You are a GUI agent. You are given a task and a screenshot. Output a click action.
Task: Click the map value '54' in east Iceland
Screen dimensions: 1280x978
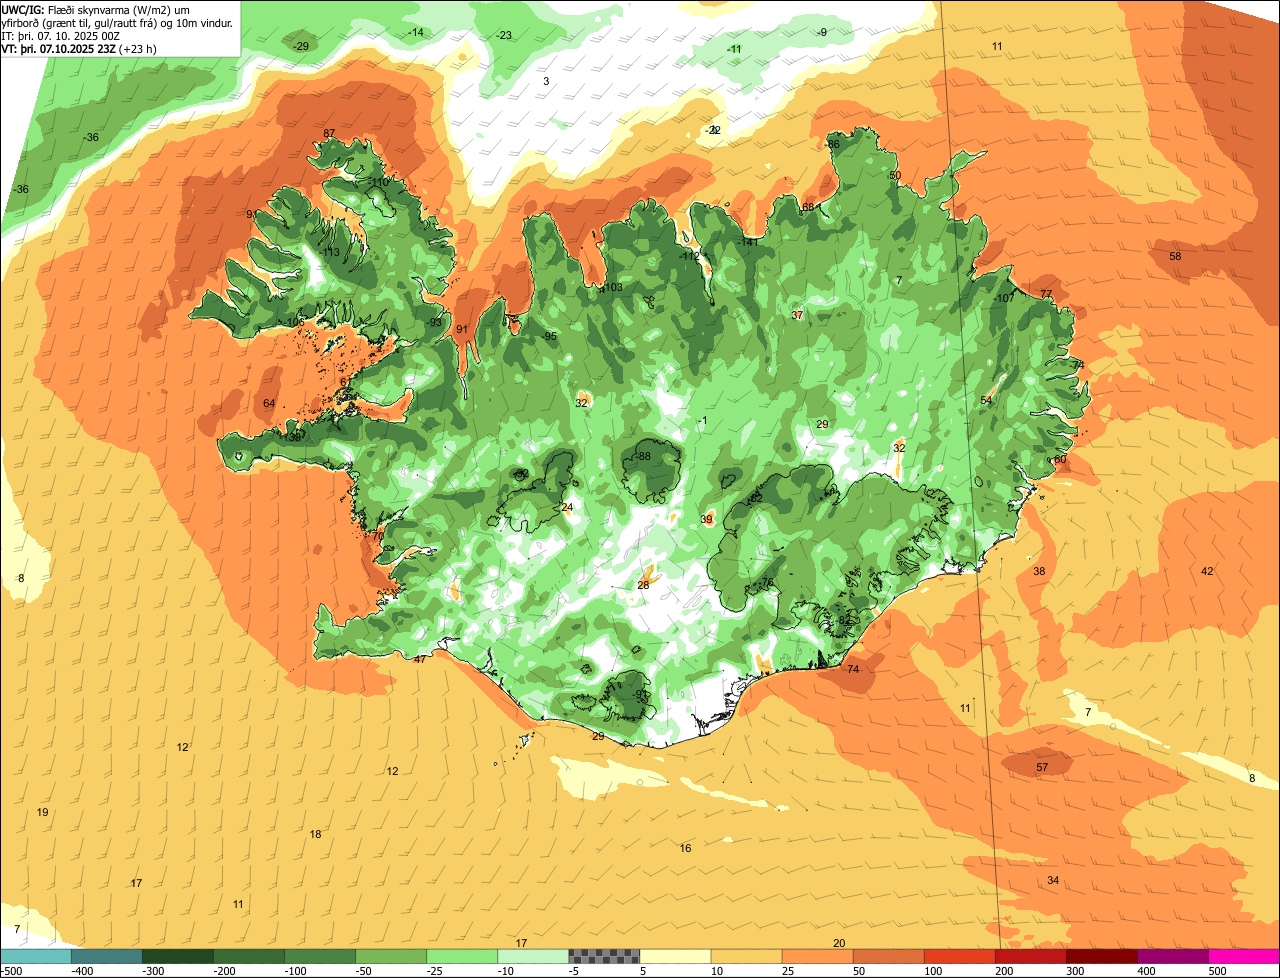click(x=986, y=400)
